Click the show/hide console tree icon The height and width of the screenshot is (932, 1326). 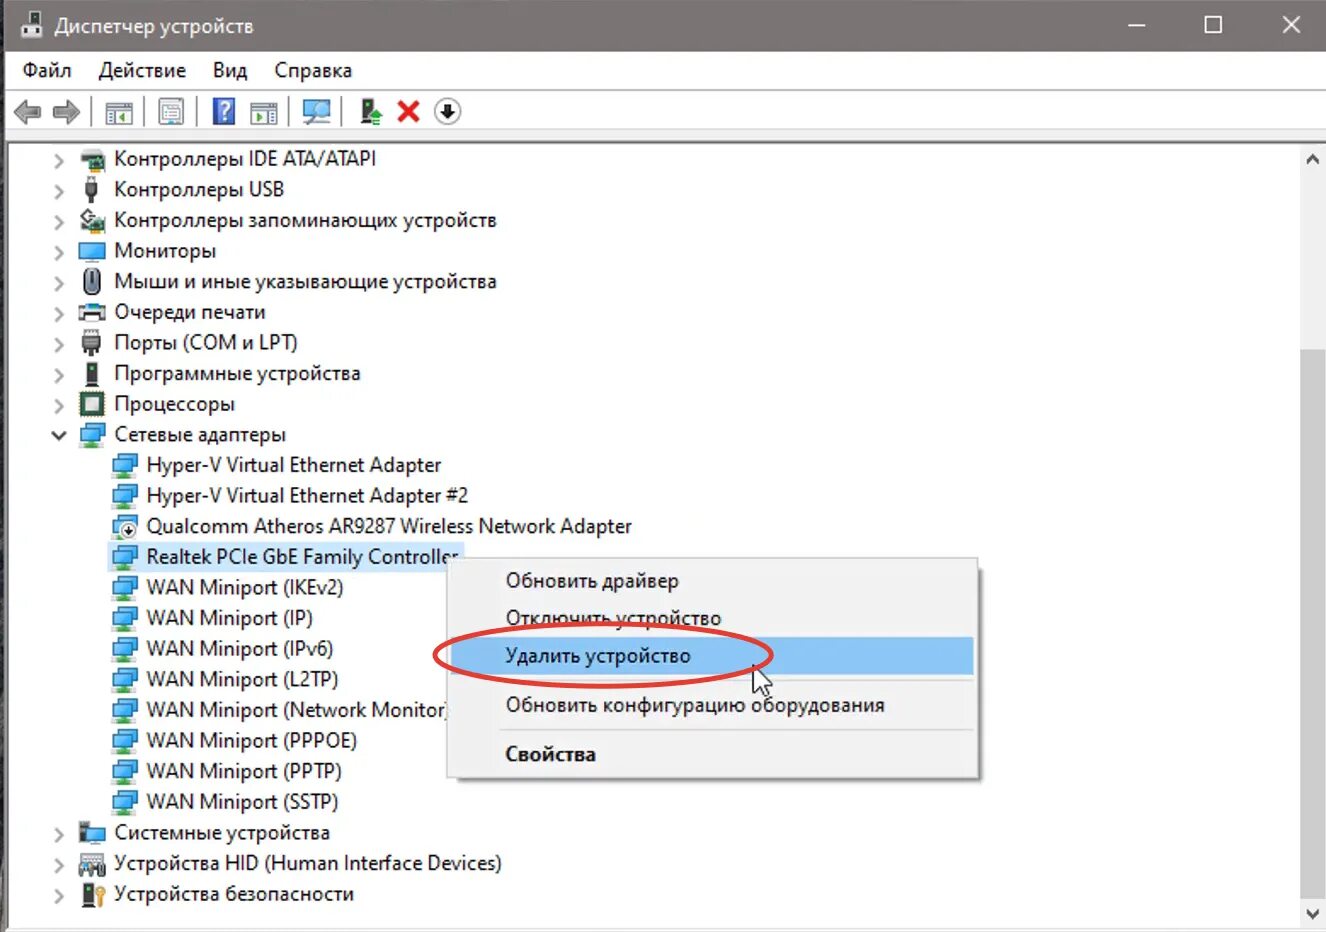tap(119, 112)
